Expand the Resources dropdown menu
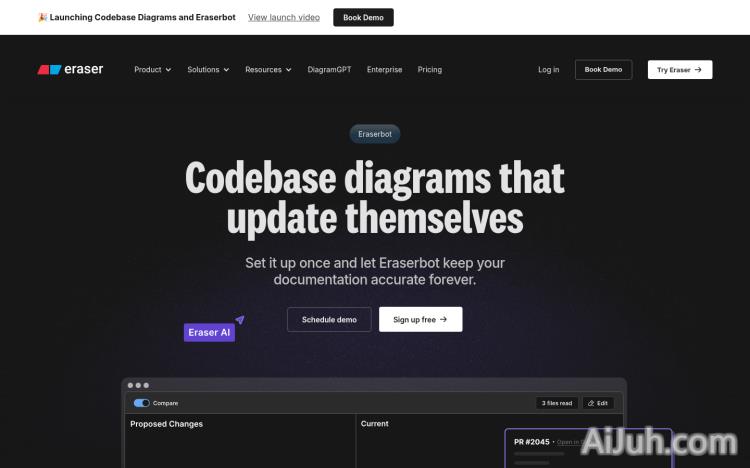Viewport: 750px width, 468px height. point(268,70)
